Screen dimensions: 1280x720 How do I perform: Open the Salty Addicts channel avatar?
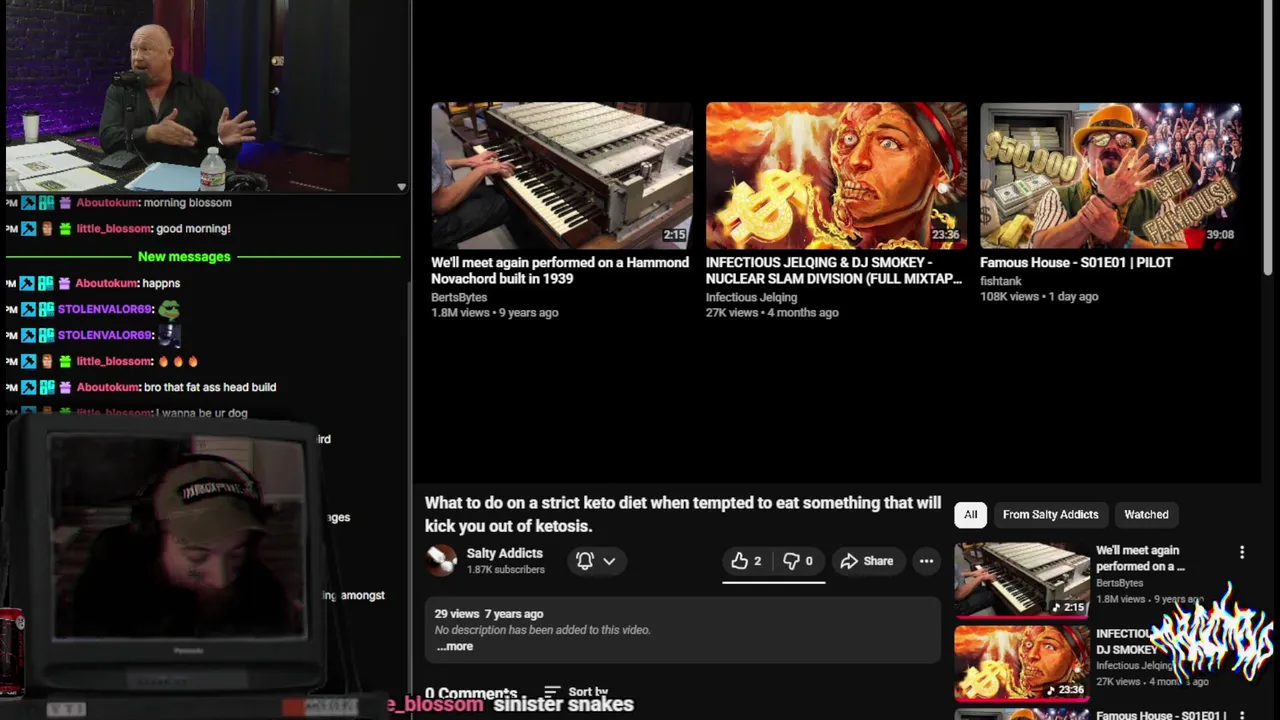pyautogui.click(x=441, y=561)
